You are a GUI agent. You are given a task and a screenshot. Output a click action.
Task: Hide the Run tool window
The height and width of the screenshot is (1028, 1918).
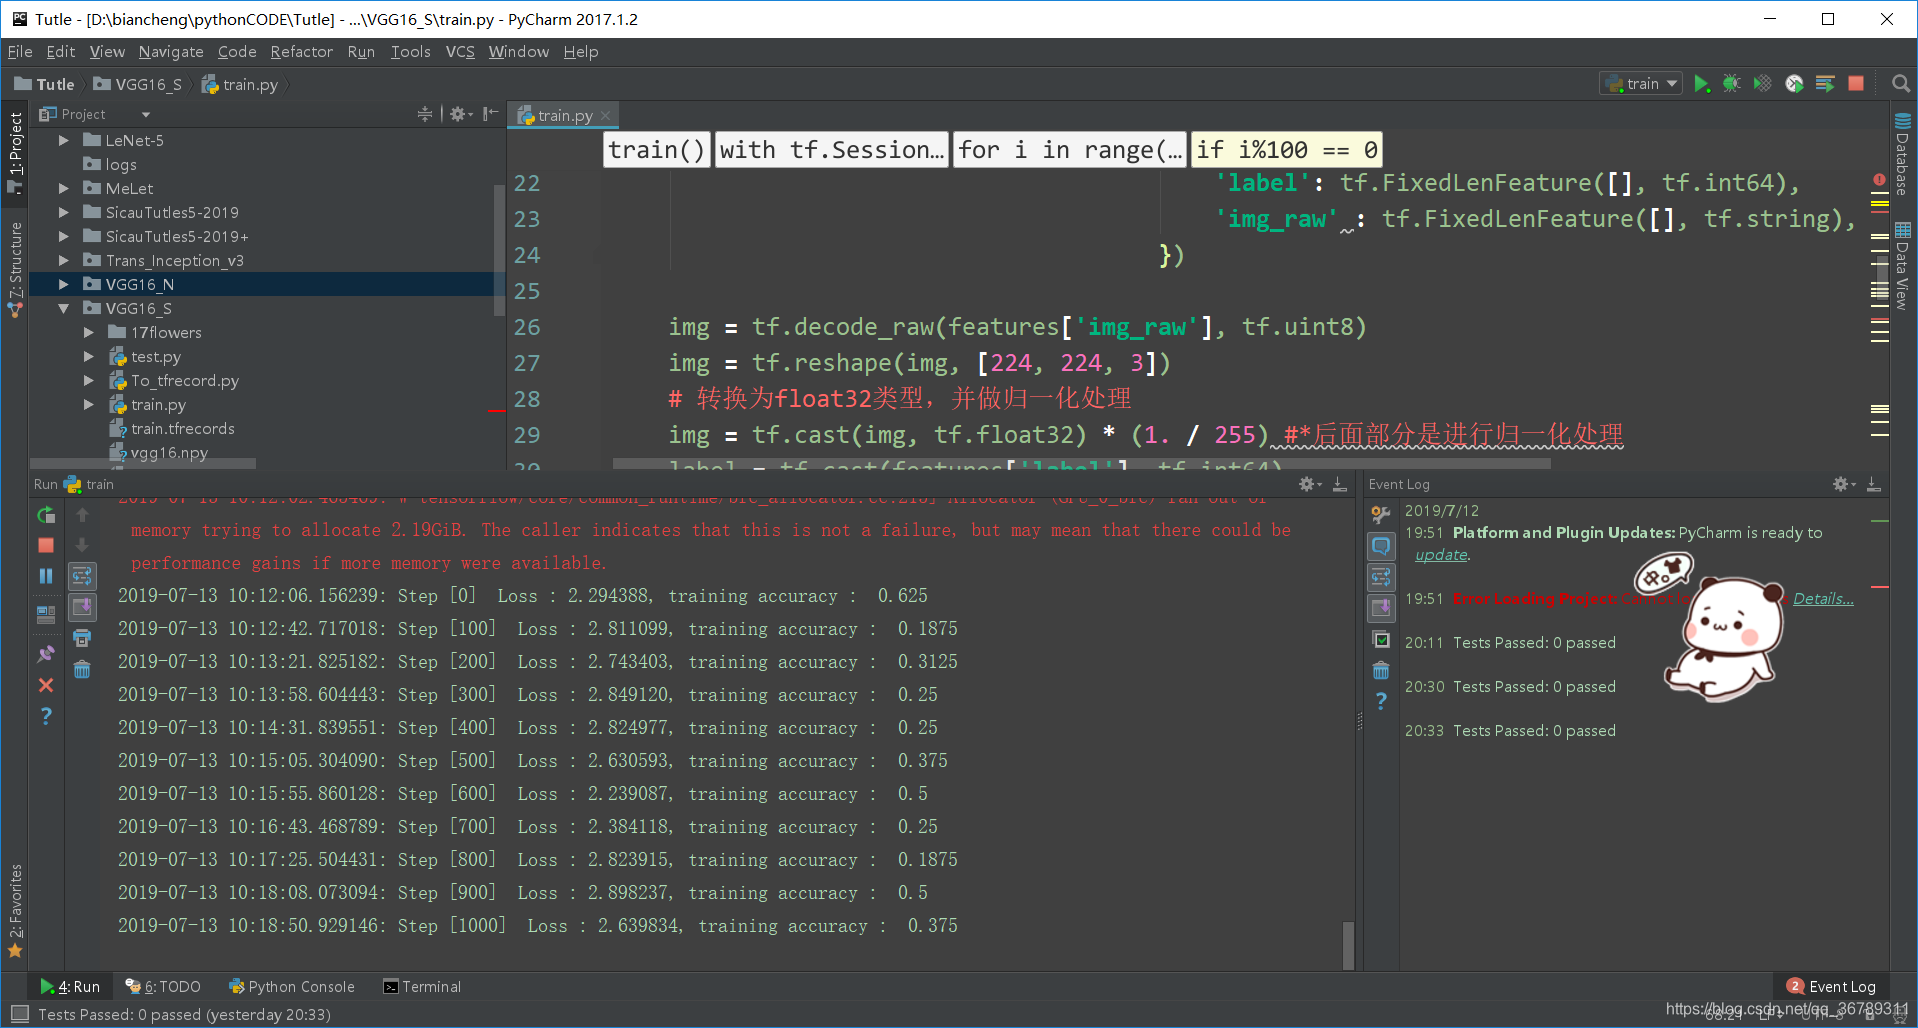click(x=1340, y=484)
